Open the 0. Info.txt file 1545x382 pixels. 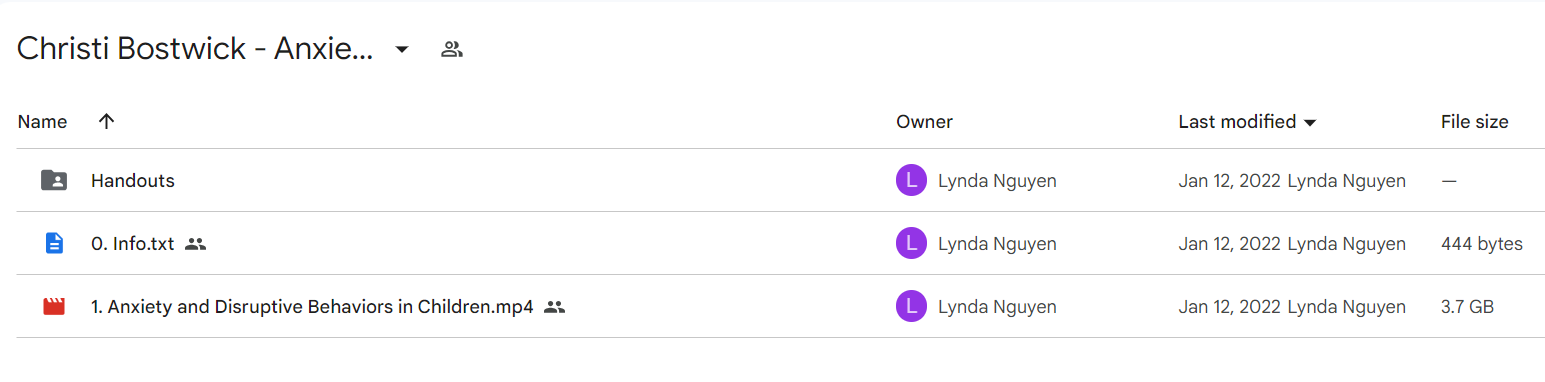point(132,243)
